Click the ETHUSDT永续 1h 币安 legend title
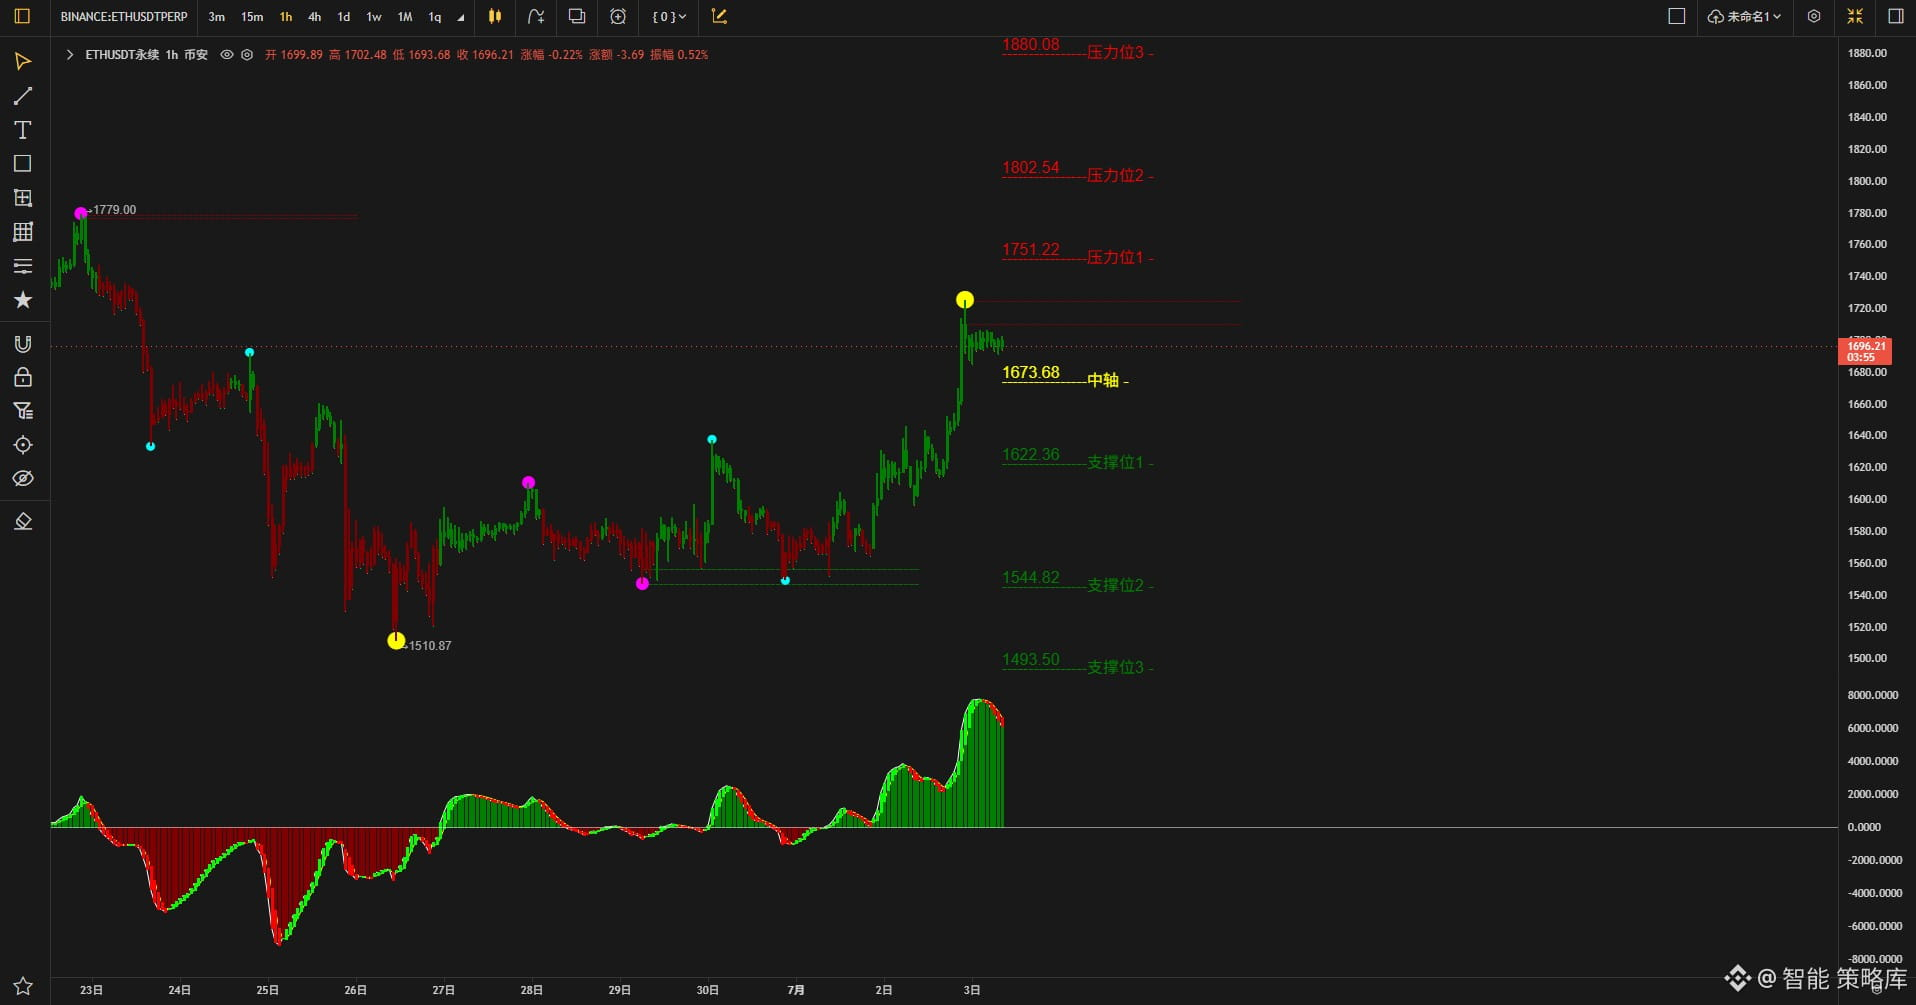Viewport: 1916px width, 1005px height. coord(146,55)
